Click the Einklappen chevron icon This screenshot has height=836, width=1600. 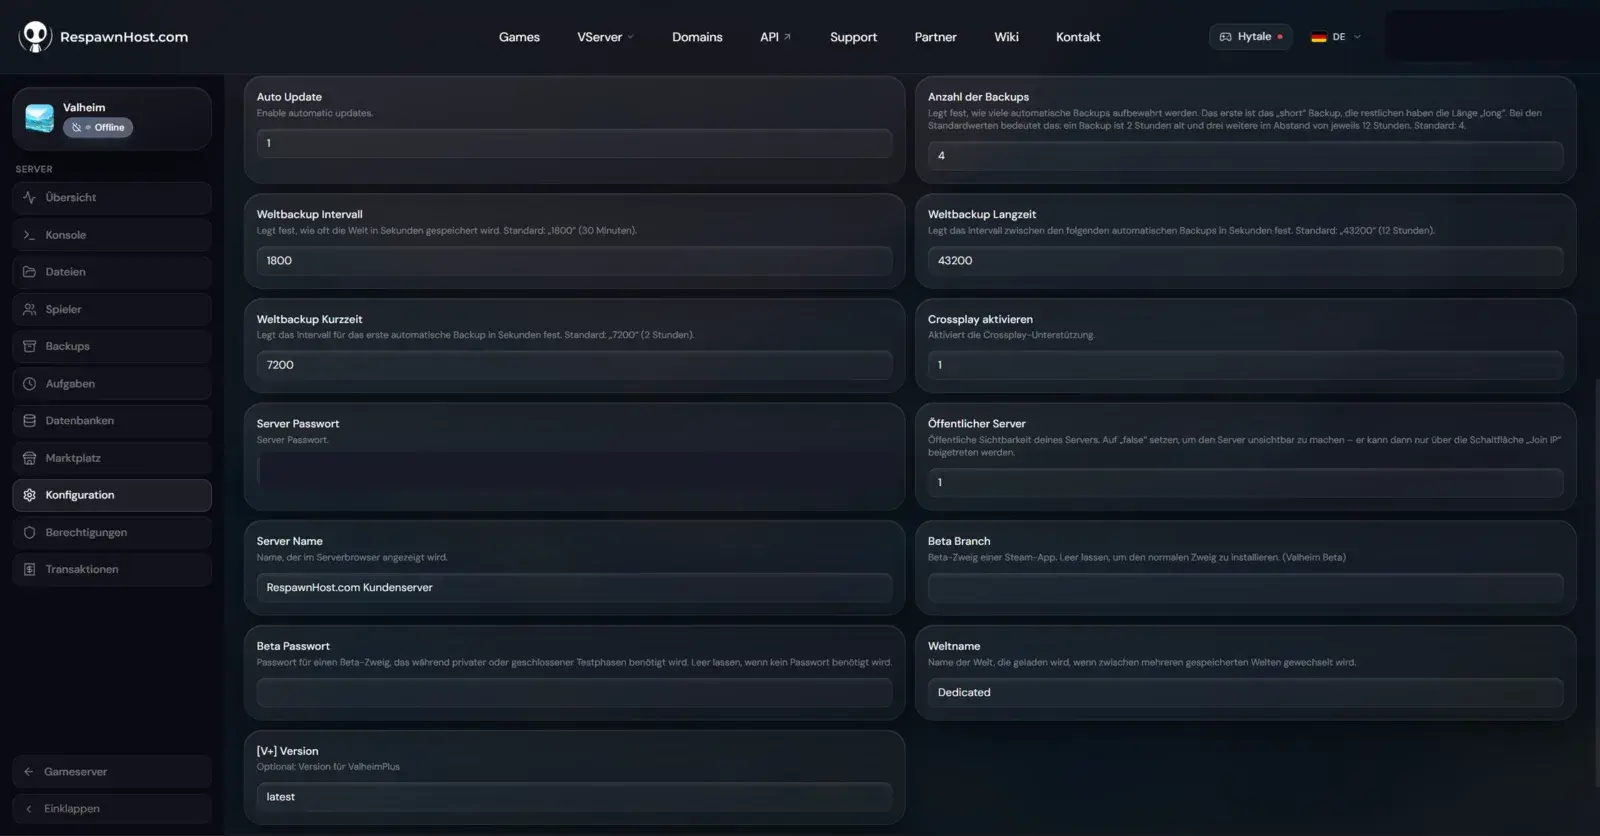(28, 809)
